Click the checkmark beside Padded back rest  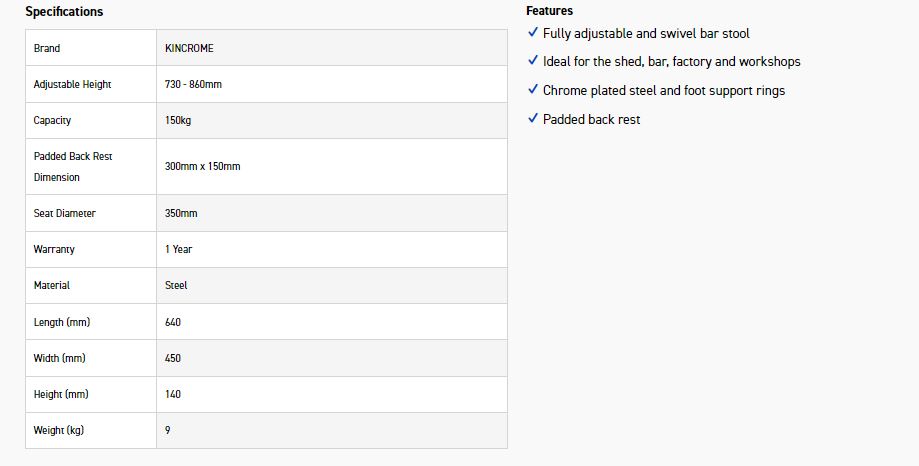[532, 119]
